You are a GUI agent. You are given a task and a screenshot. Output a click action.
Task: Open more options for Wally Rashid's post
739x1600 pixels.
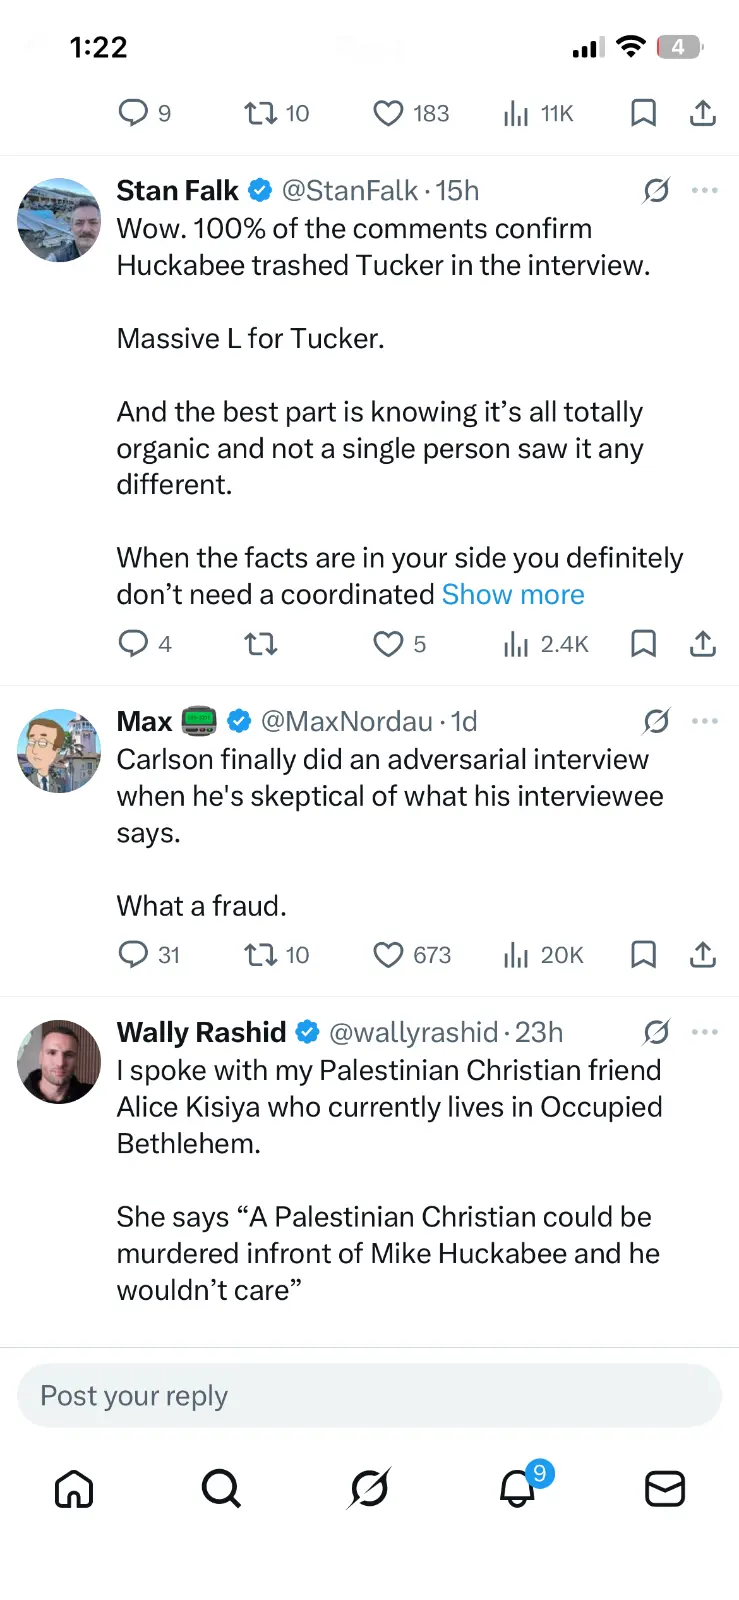704,1032
